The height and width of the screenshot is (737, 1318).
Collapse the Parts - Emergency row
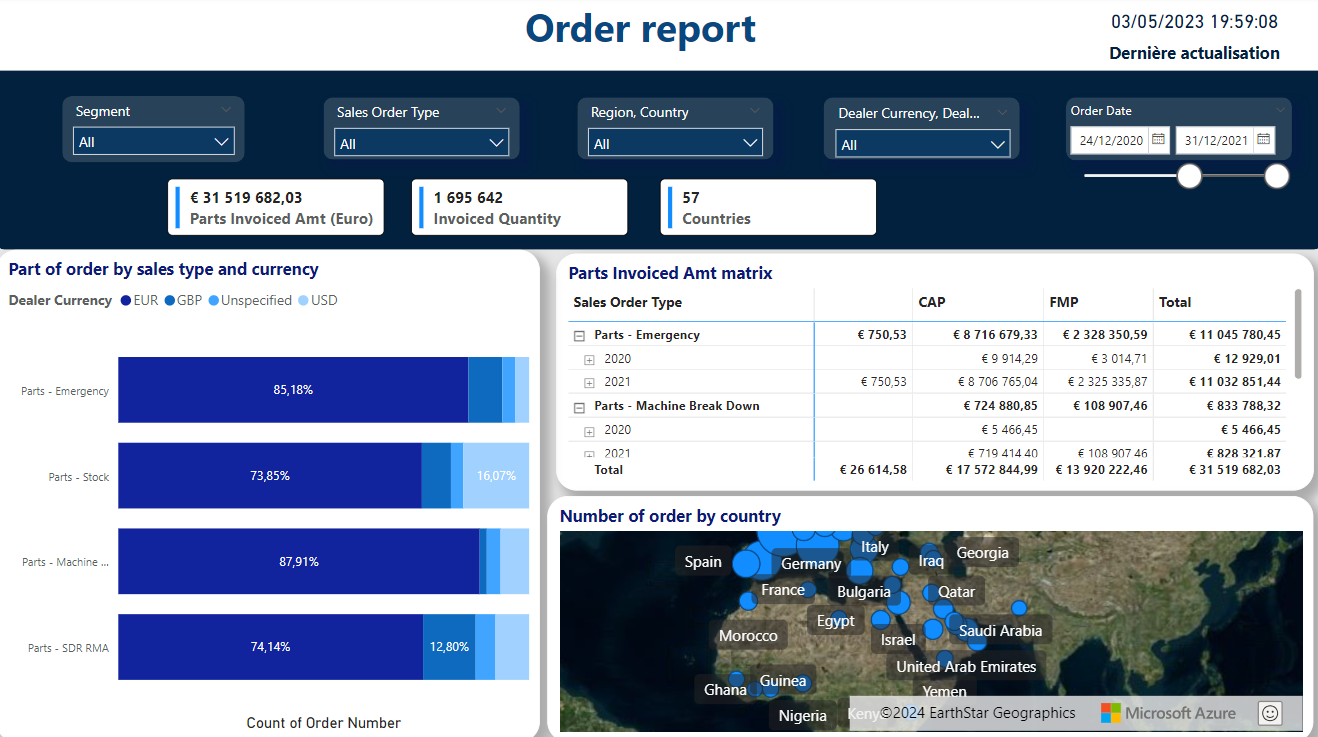(x=579, y=336)
